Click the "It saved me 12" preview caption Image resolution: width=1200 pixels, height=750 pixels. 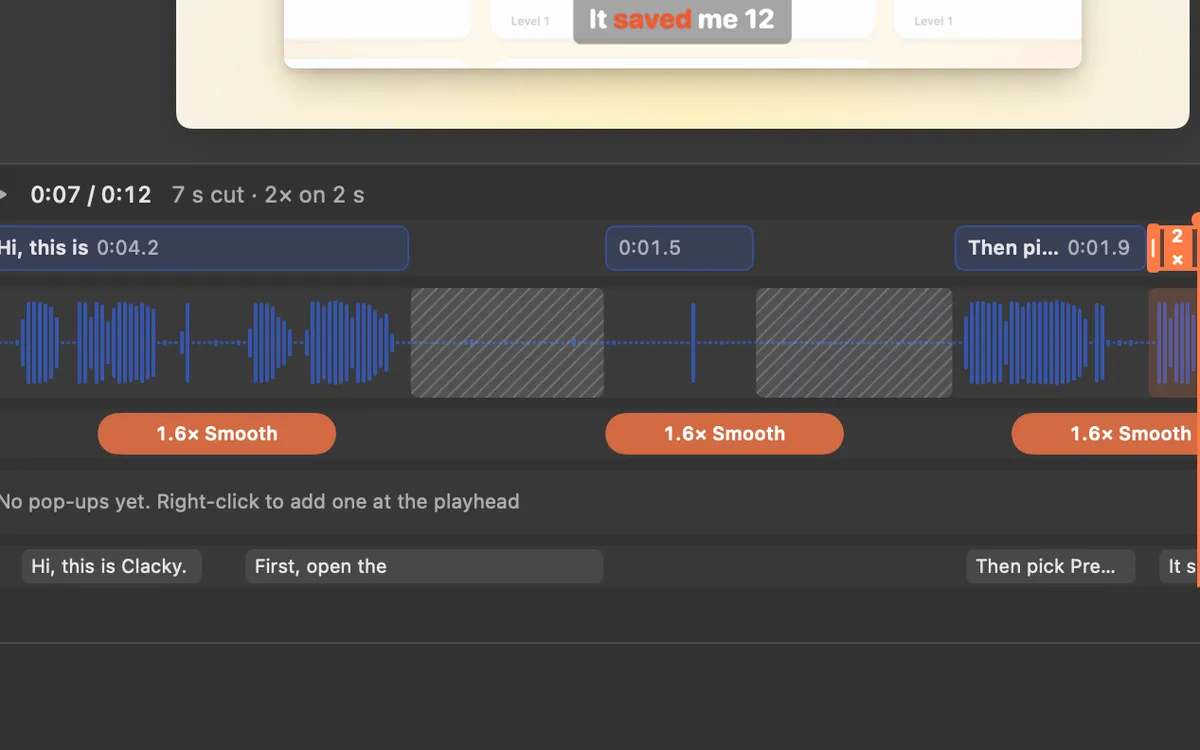click(x=682, y=20)
